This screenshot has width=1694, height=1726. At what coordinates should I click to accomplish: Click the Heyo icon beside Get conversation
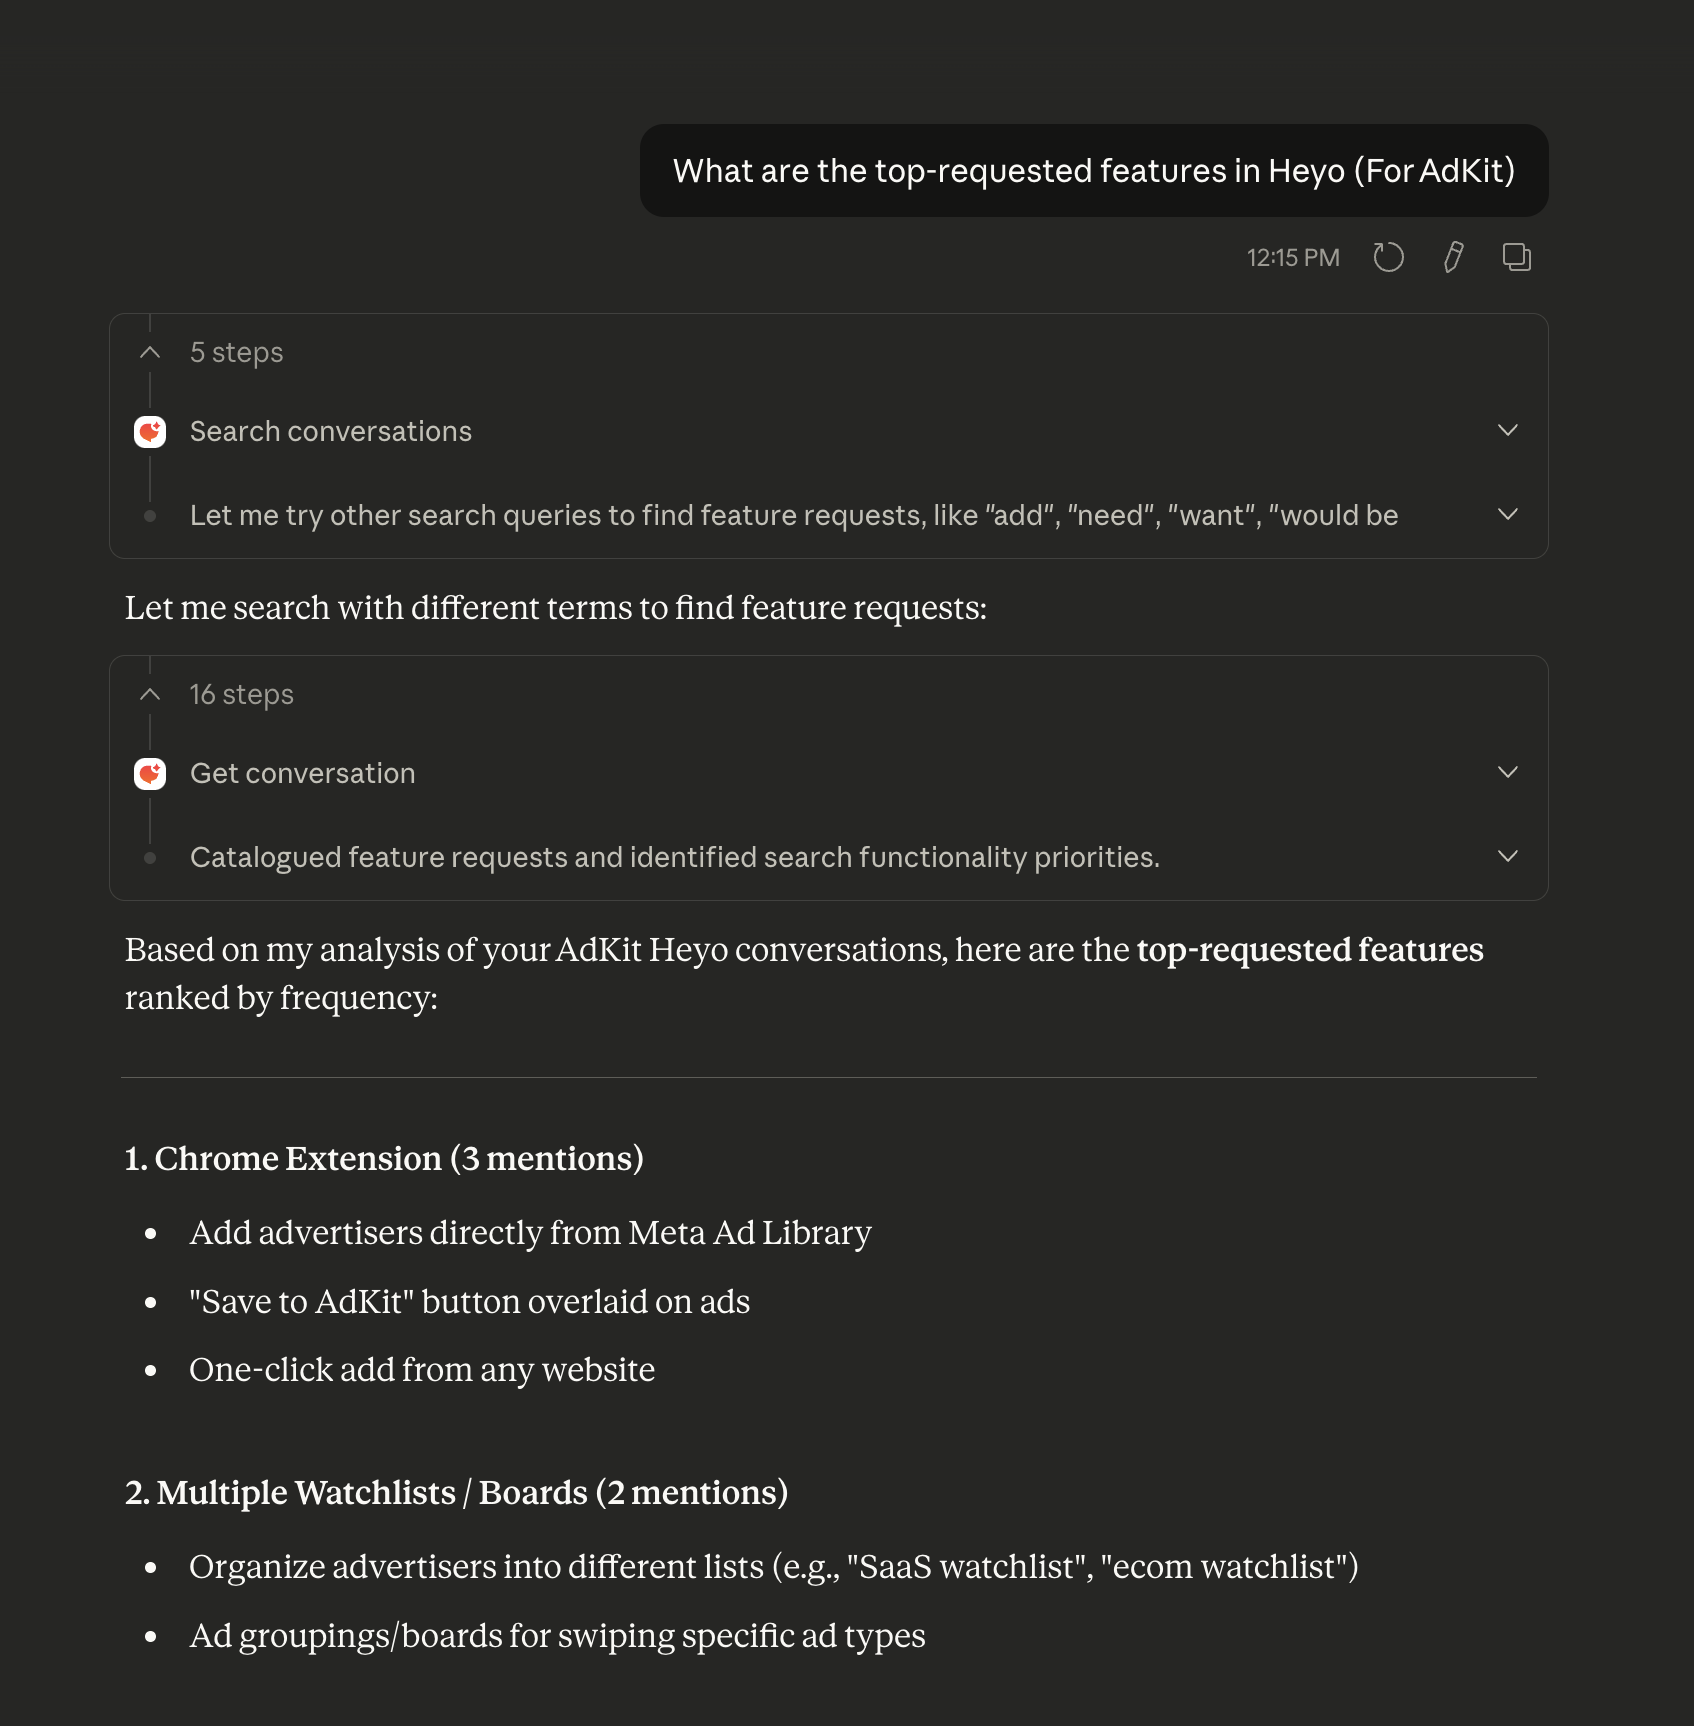[150, 774]
